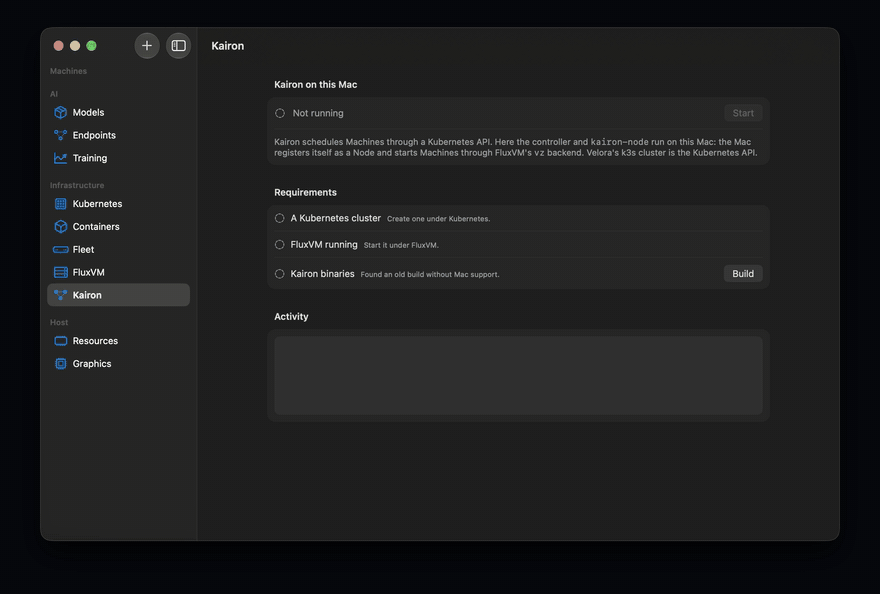This screenshot has width=880, height=594.
Task: Show the Resources host page
Action: tap(118, 341)
